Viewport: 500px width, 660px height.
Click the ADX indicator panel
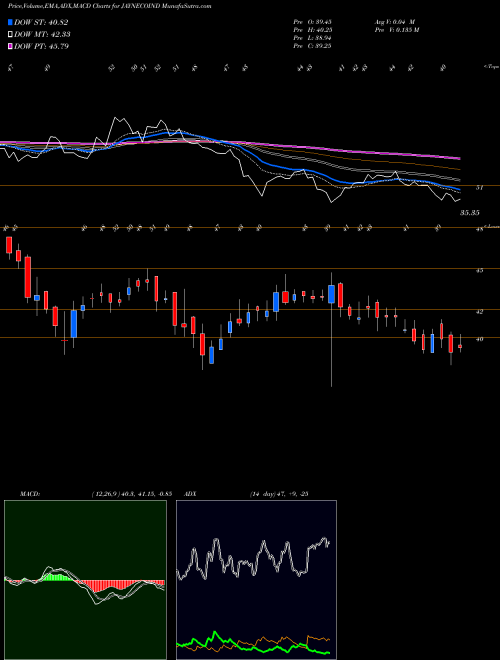point(256,580)
